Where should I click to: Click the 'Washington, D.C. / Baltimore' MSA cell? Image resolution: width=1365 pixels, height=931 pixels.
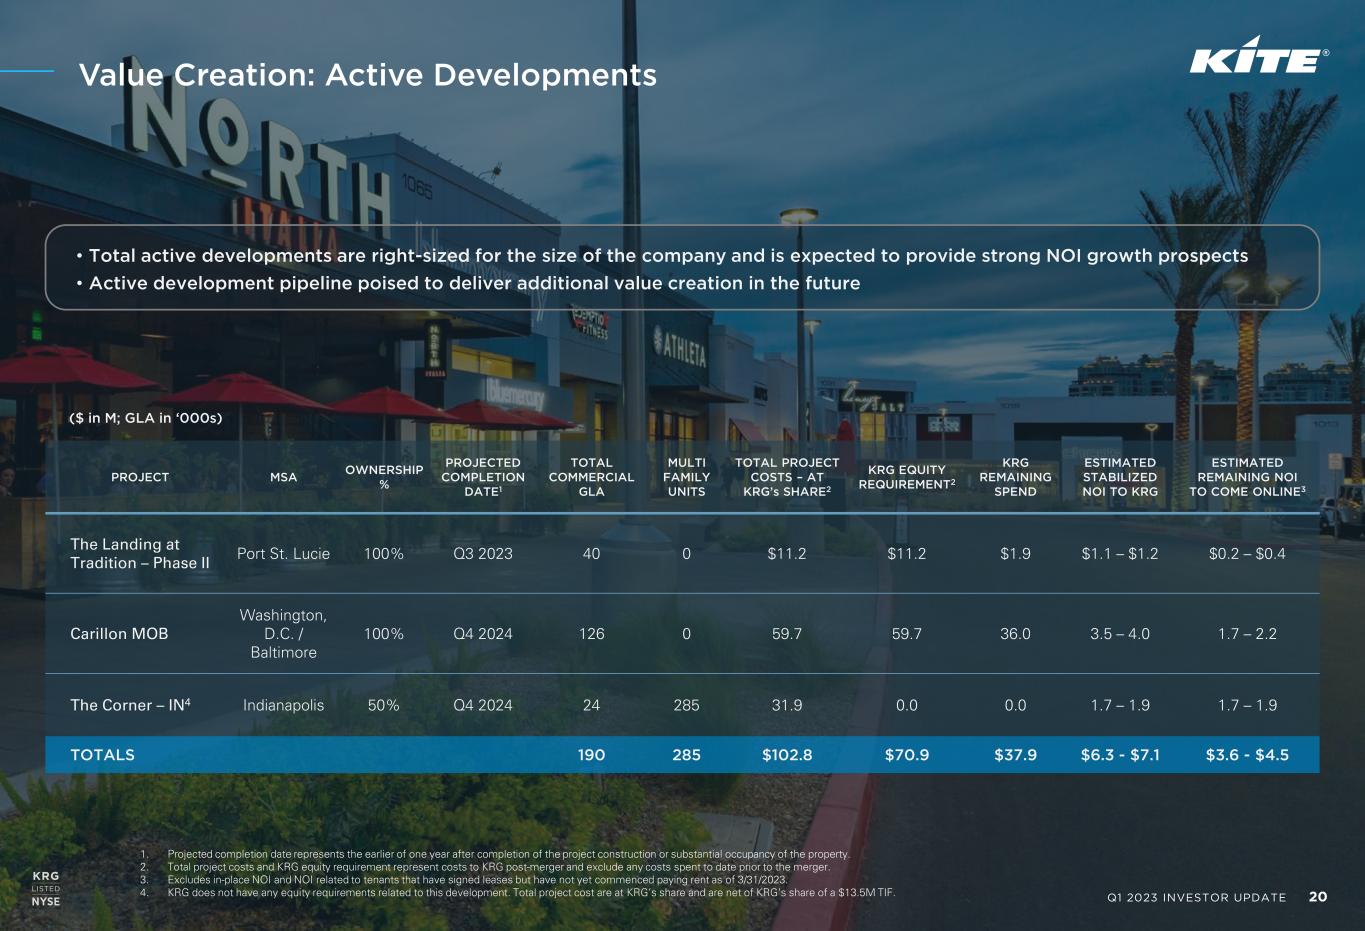coord(283,634)
